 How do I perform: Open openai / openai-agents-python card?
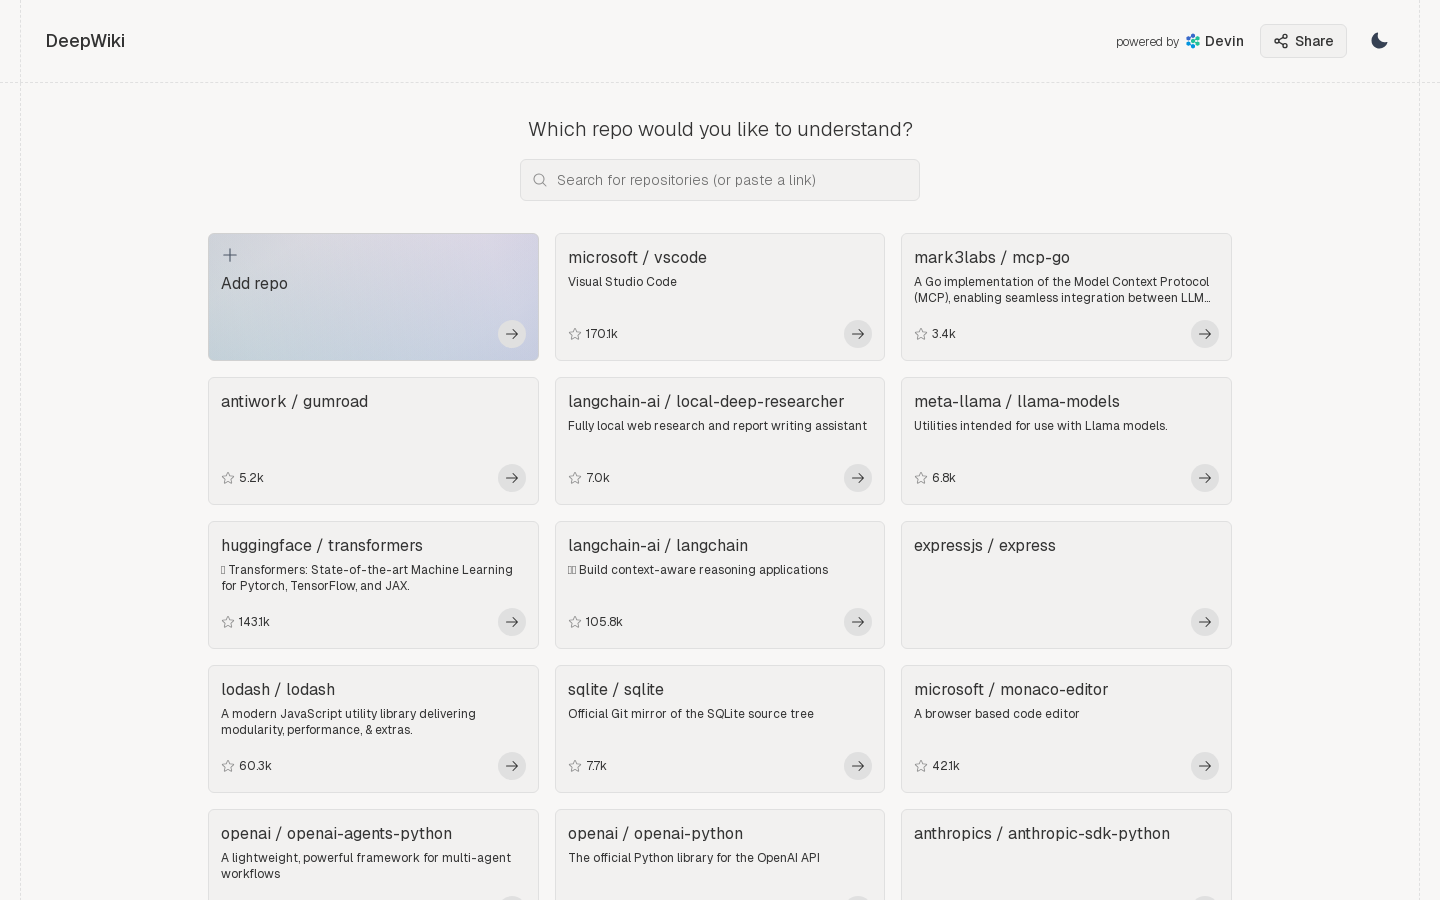(373, 855)
